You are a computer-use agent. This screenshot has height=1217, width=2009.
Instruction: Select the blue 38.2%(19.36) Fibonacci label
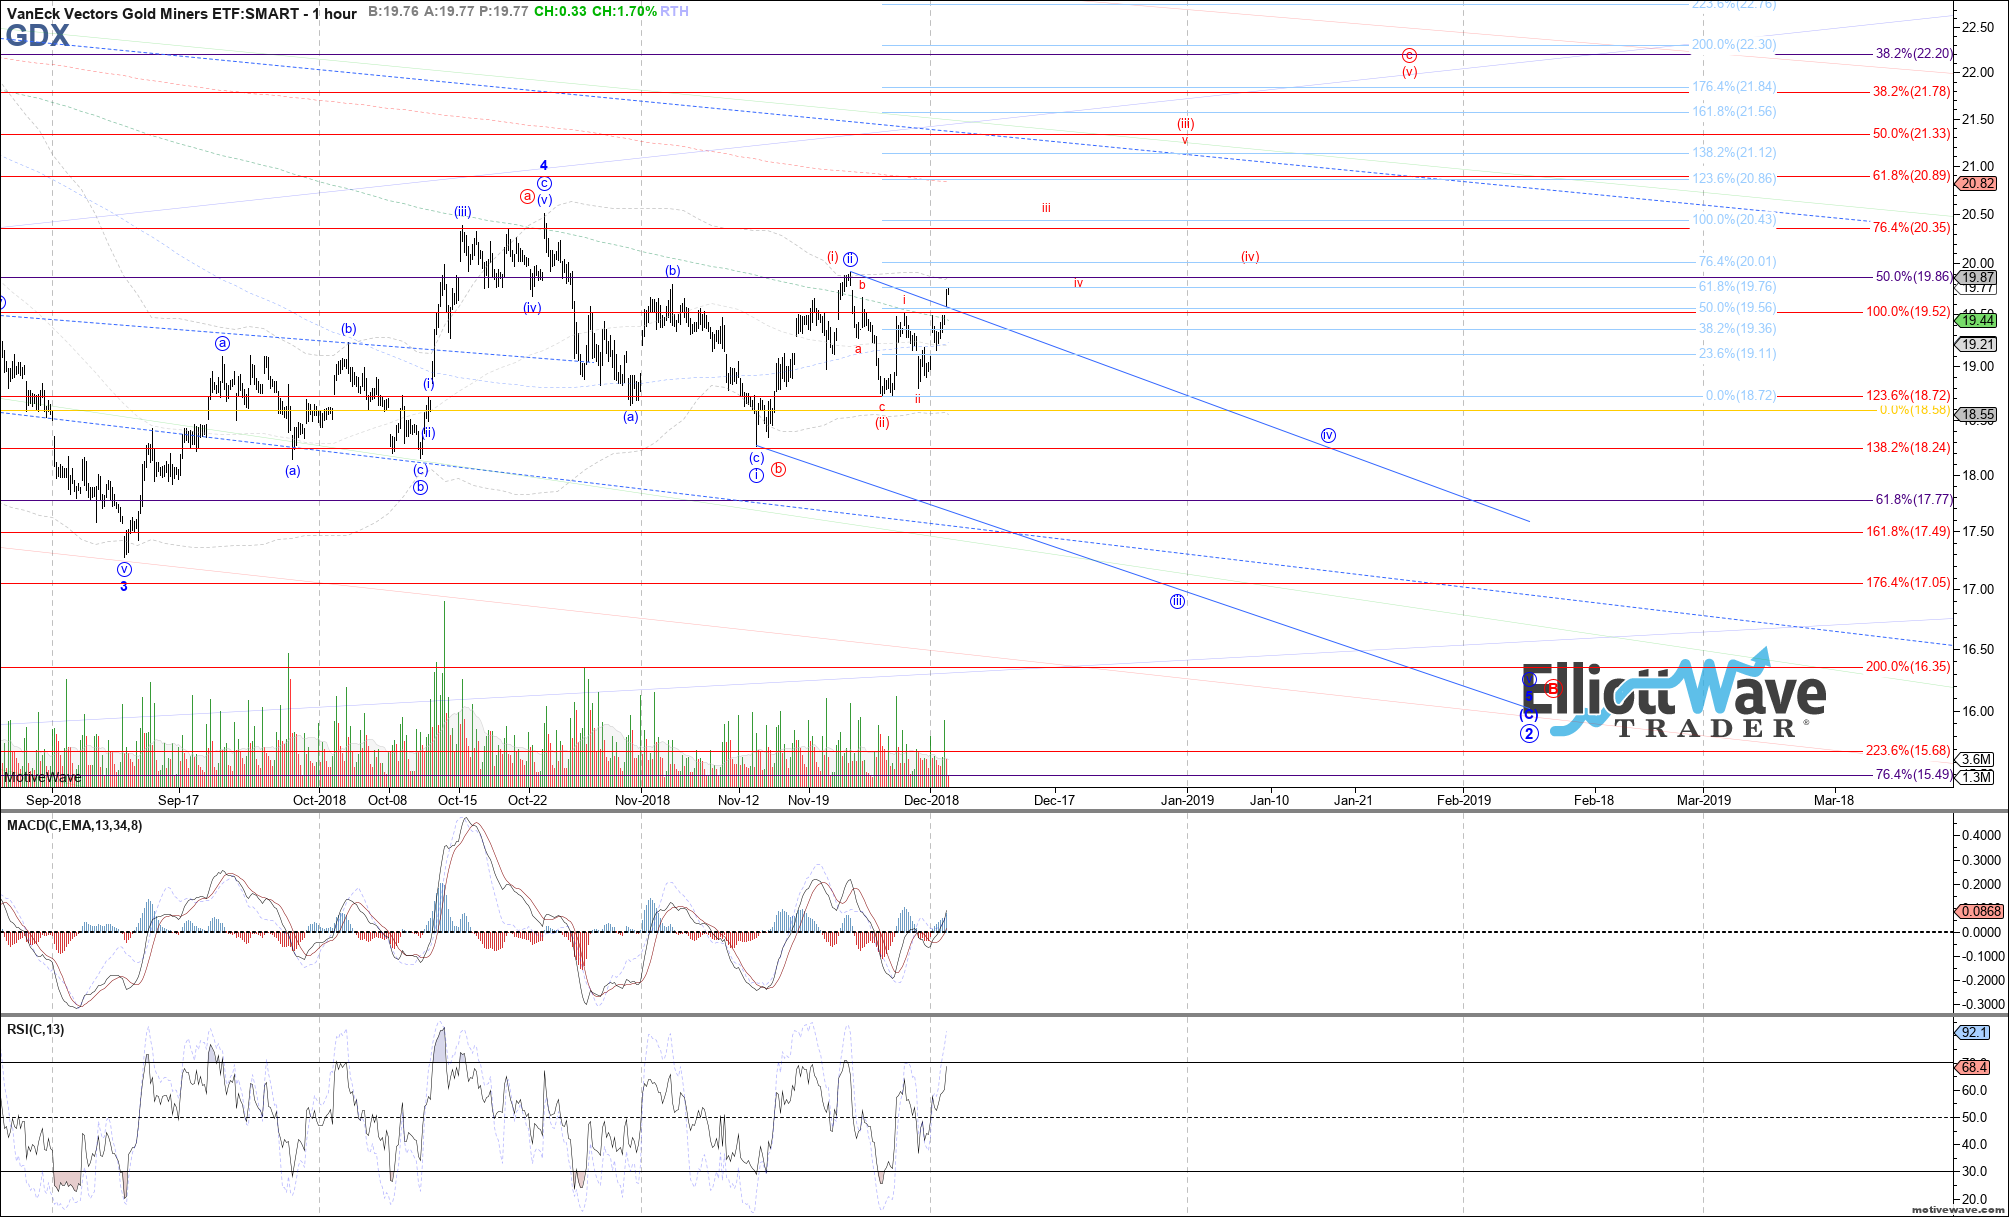[x=1737, y=328]
